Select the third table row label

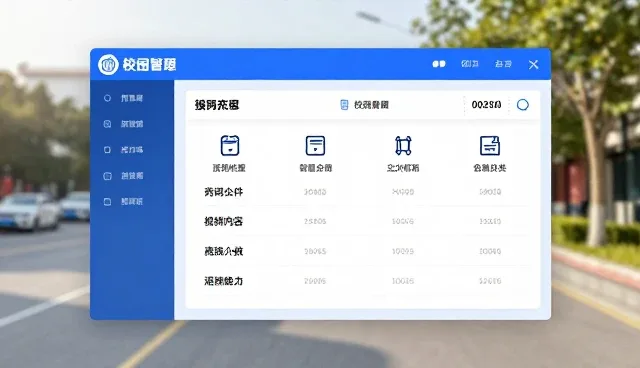coord(224,251)
